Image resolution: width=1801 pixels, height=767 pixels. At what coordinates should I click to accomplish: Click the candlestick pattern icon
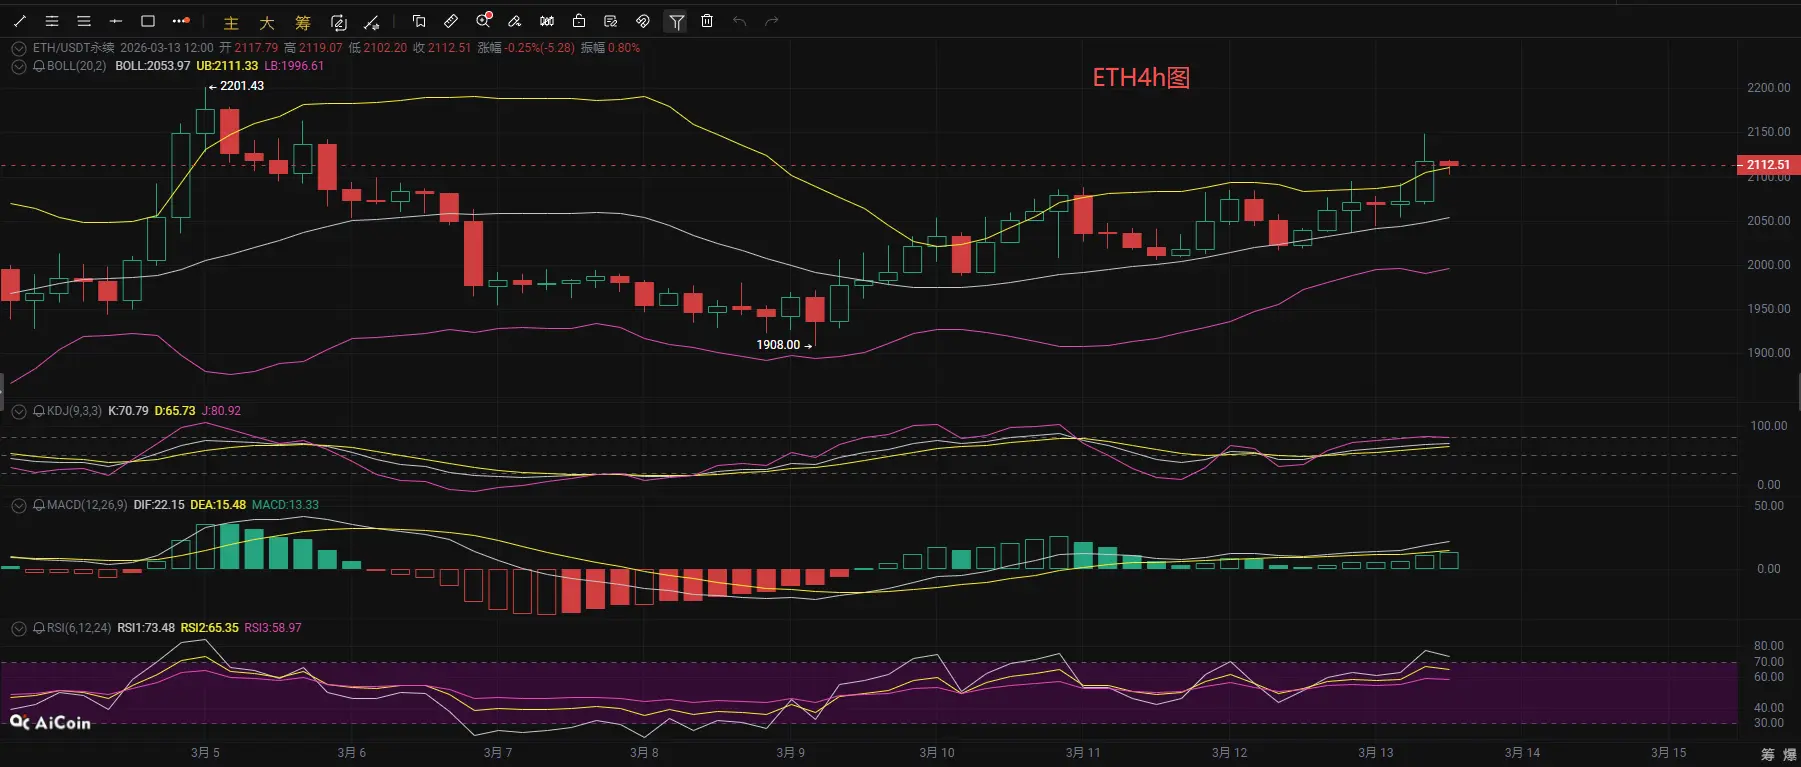pos(547,21)
